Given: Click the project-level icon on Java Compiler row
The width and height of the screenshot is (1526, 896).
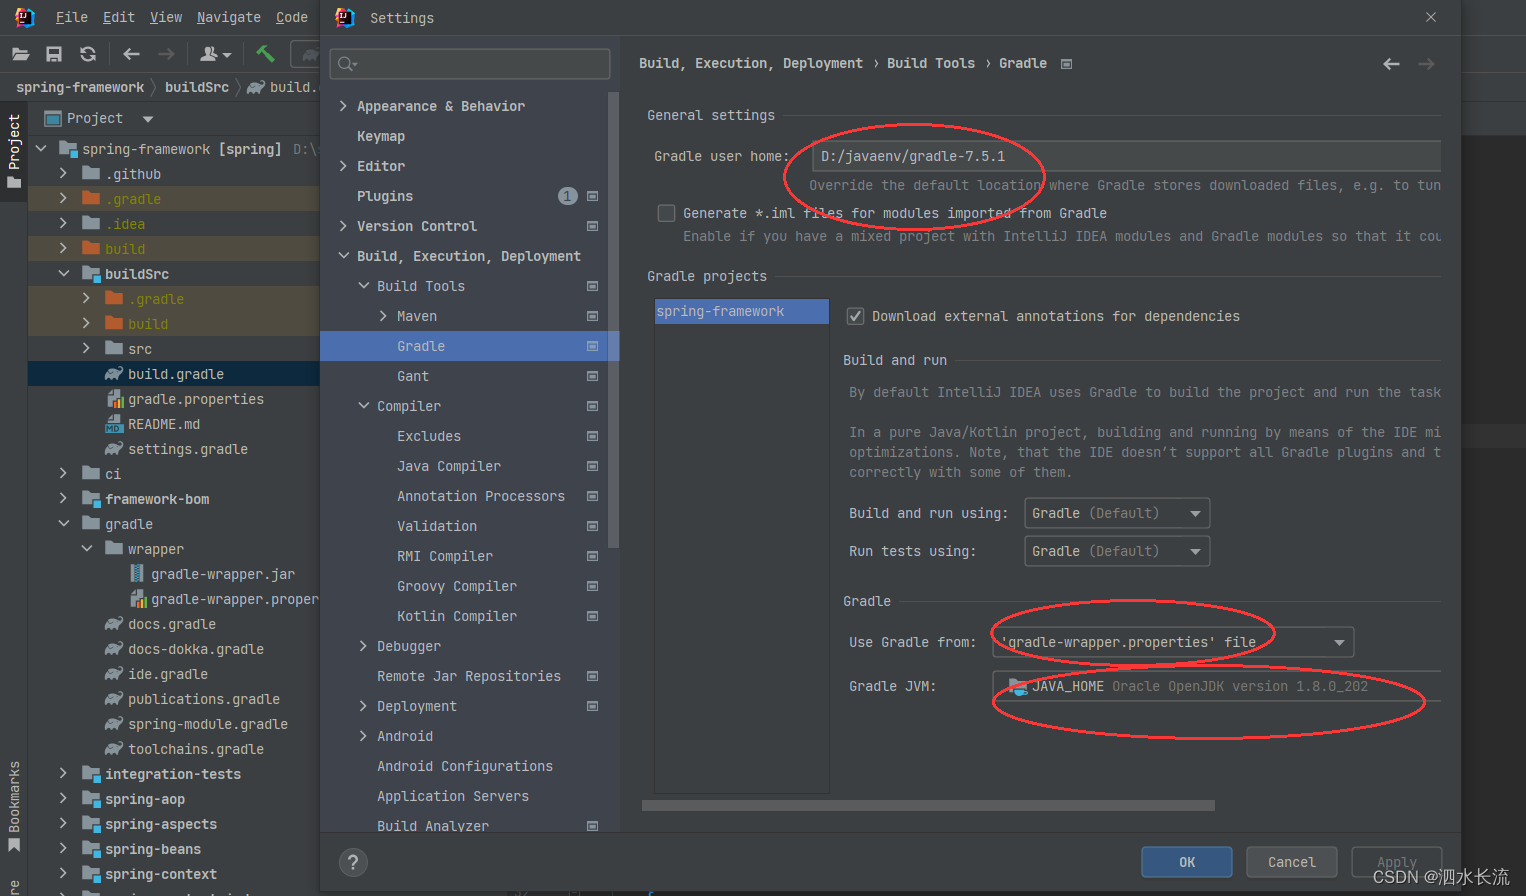Looking at the screenshot, I should click(x=592, y=466).
